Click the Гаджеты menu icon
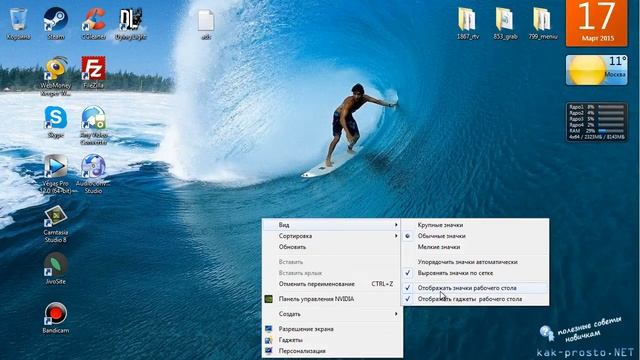Screen dimensions: 640x360 pyautogui.click(x=269, y=340)
